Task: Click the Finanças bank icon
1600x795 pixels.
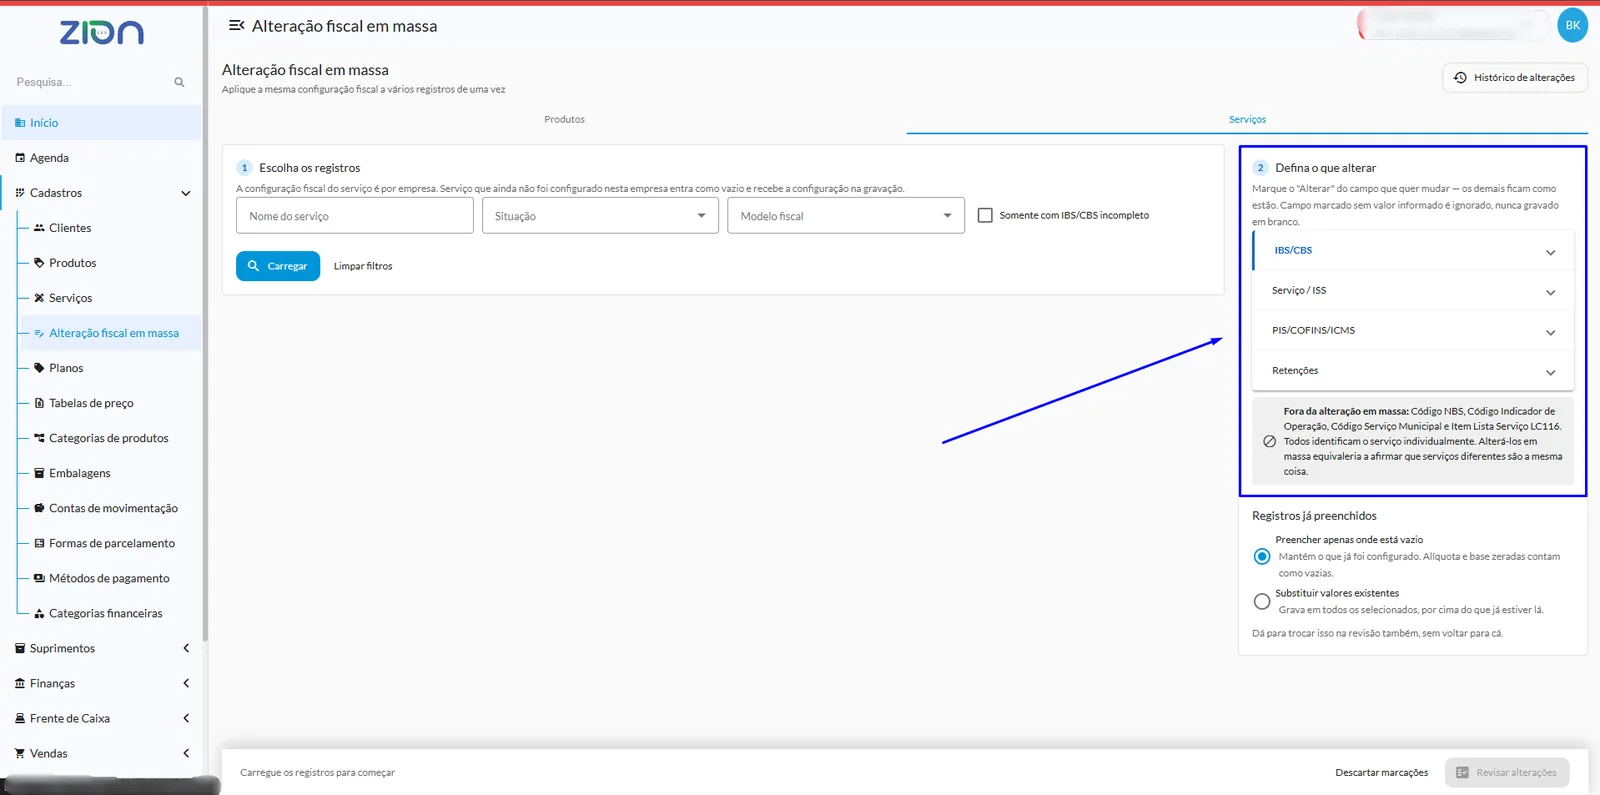Action: pyautogui.click(x=20, y=683)
